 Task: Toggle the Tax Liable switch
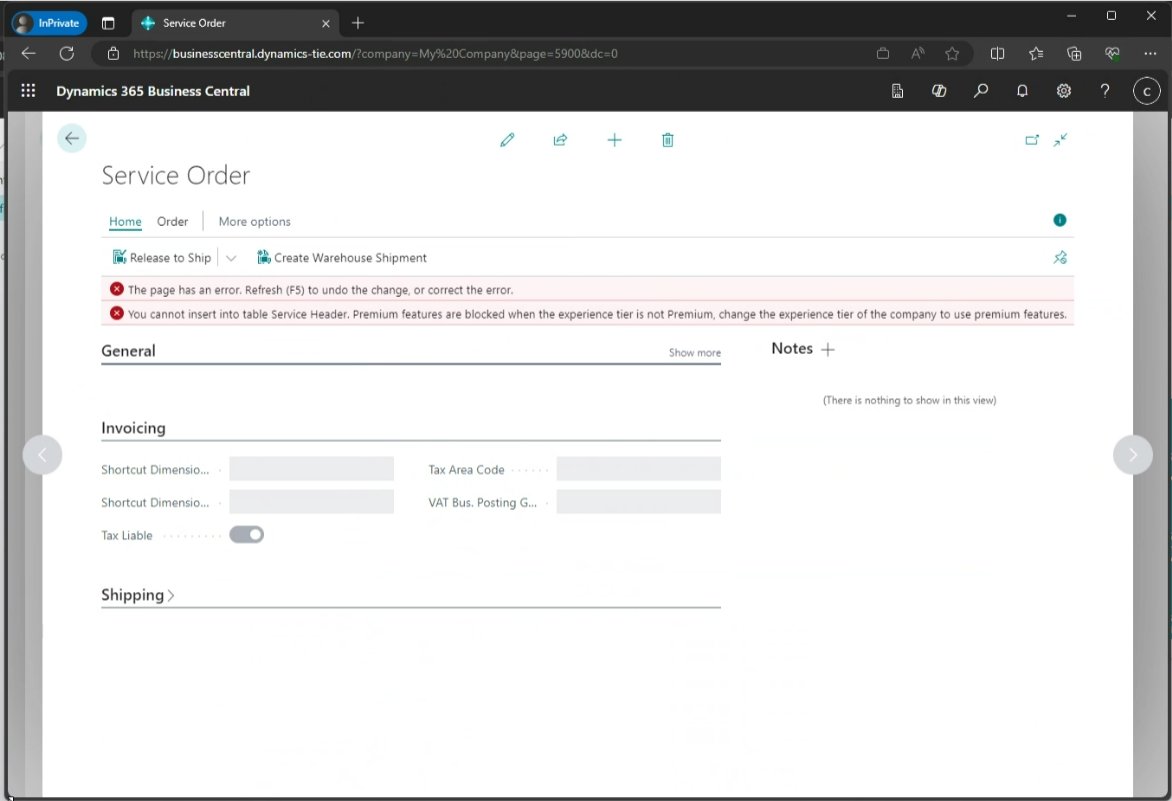(247, 534)
